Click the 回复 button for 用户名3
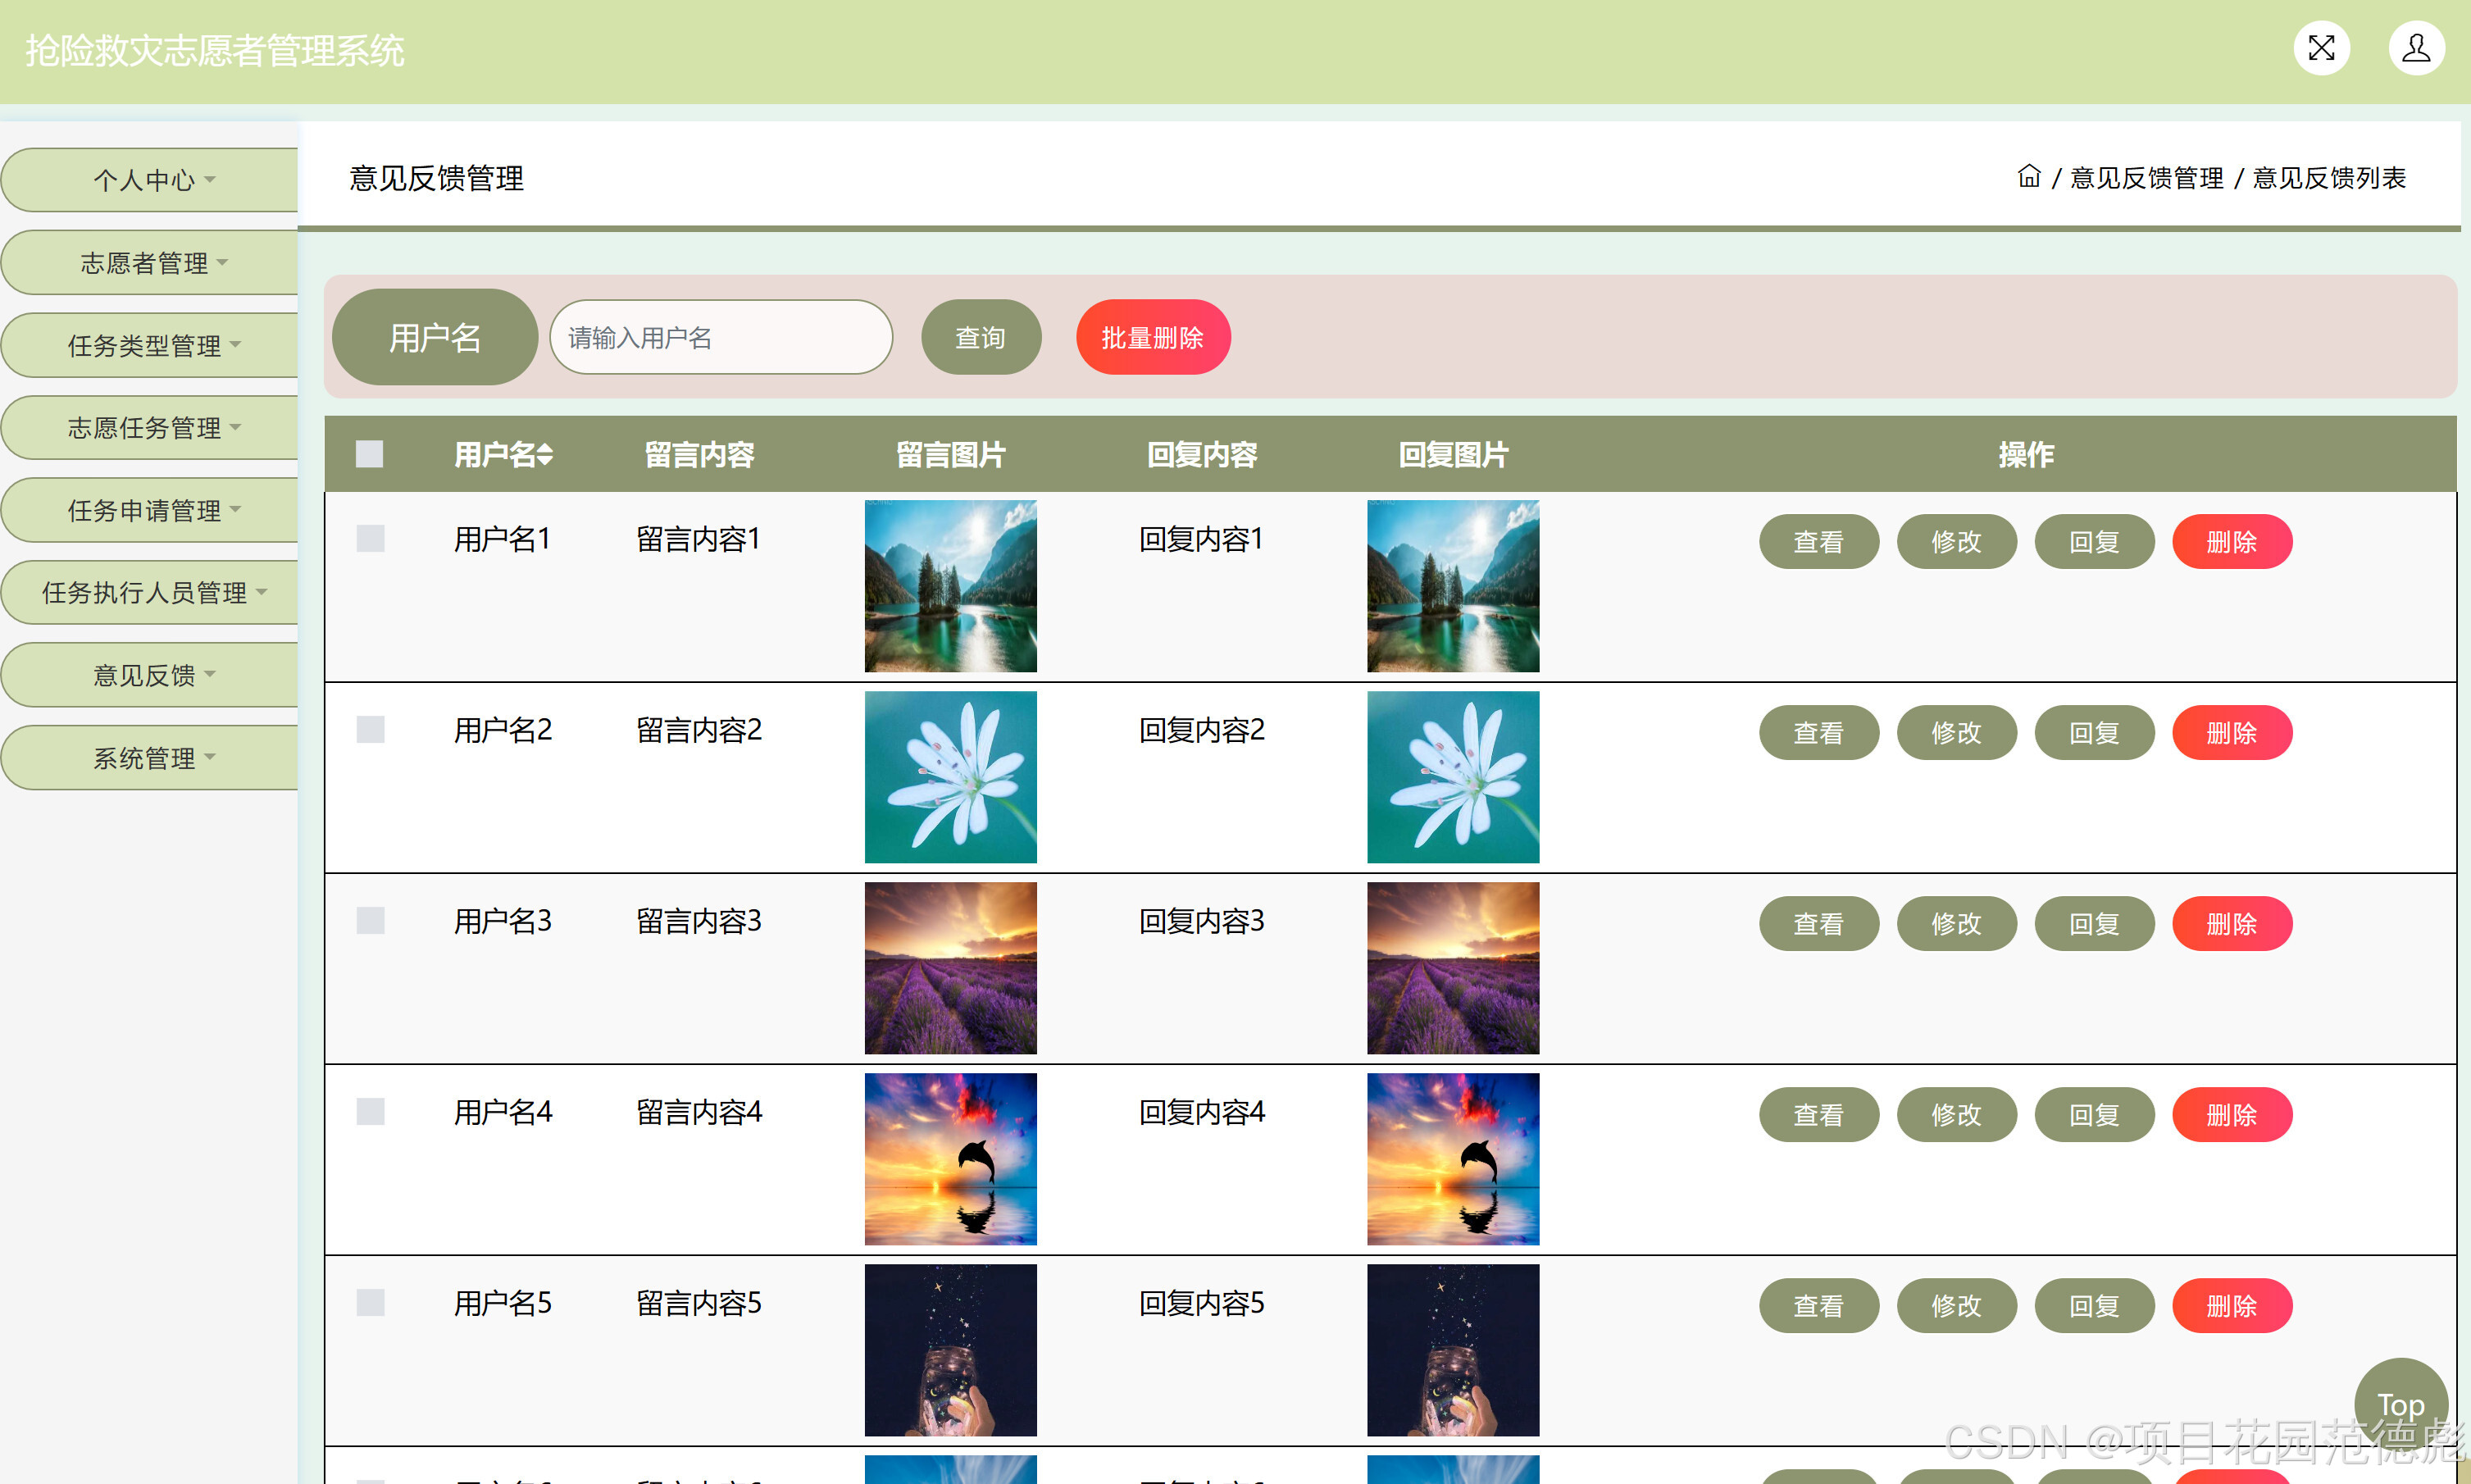The height and width of the screenshot is (1484, 2471). [2094, 923]
